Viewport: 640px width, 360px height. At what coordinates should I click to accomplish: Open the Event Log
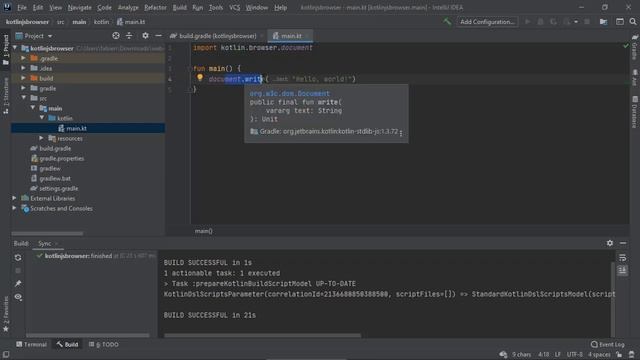point(607,344)
